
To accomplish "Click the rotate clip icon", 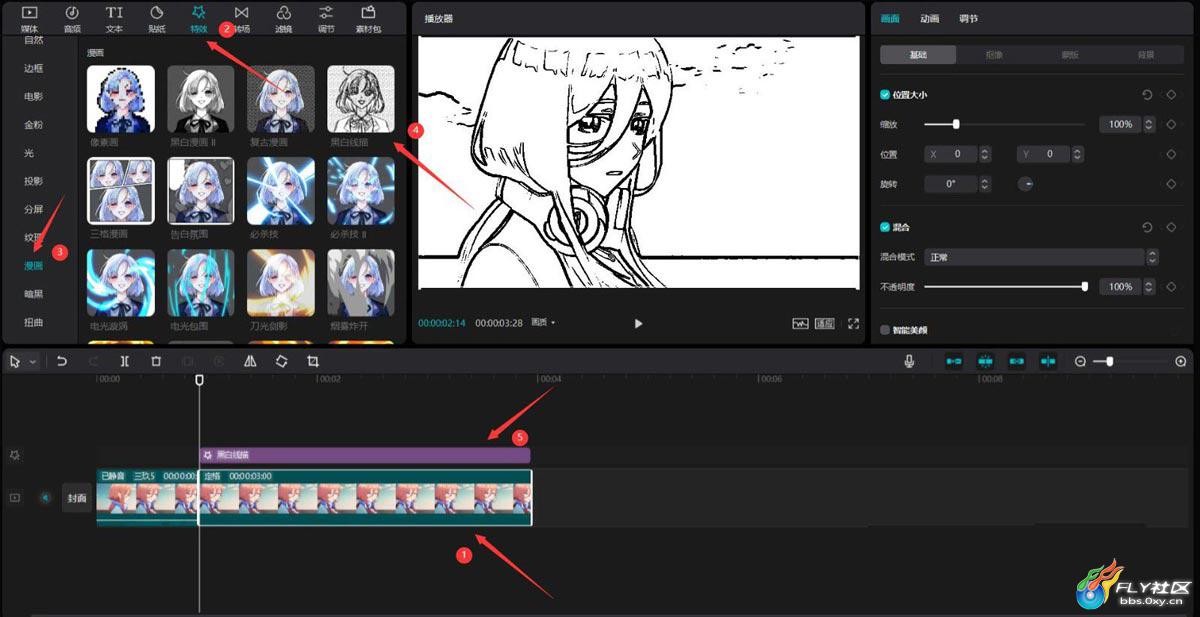I will click(x=281, y=361).
